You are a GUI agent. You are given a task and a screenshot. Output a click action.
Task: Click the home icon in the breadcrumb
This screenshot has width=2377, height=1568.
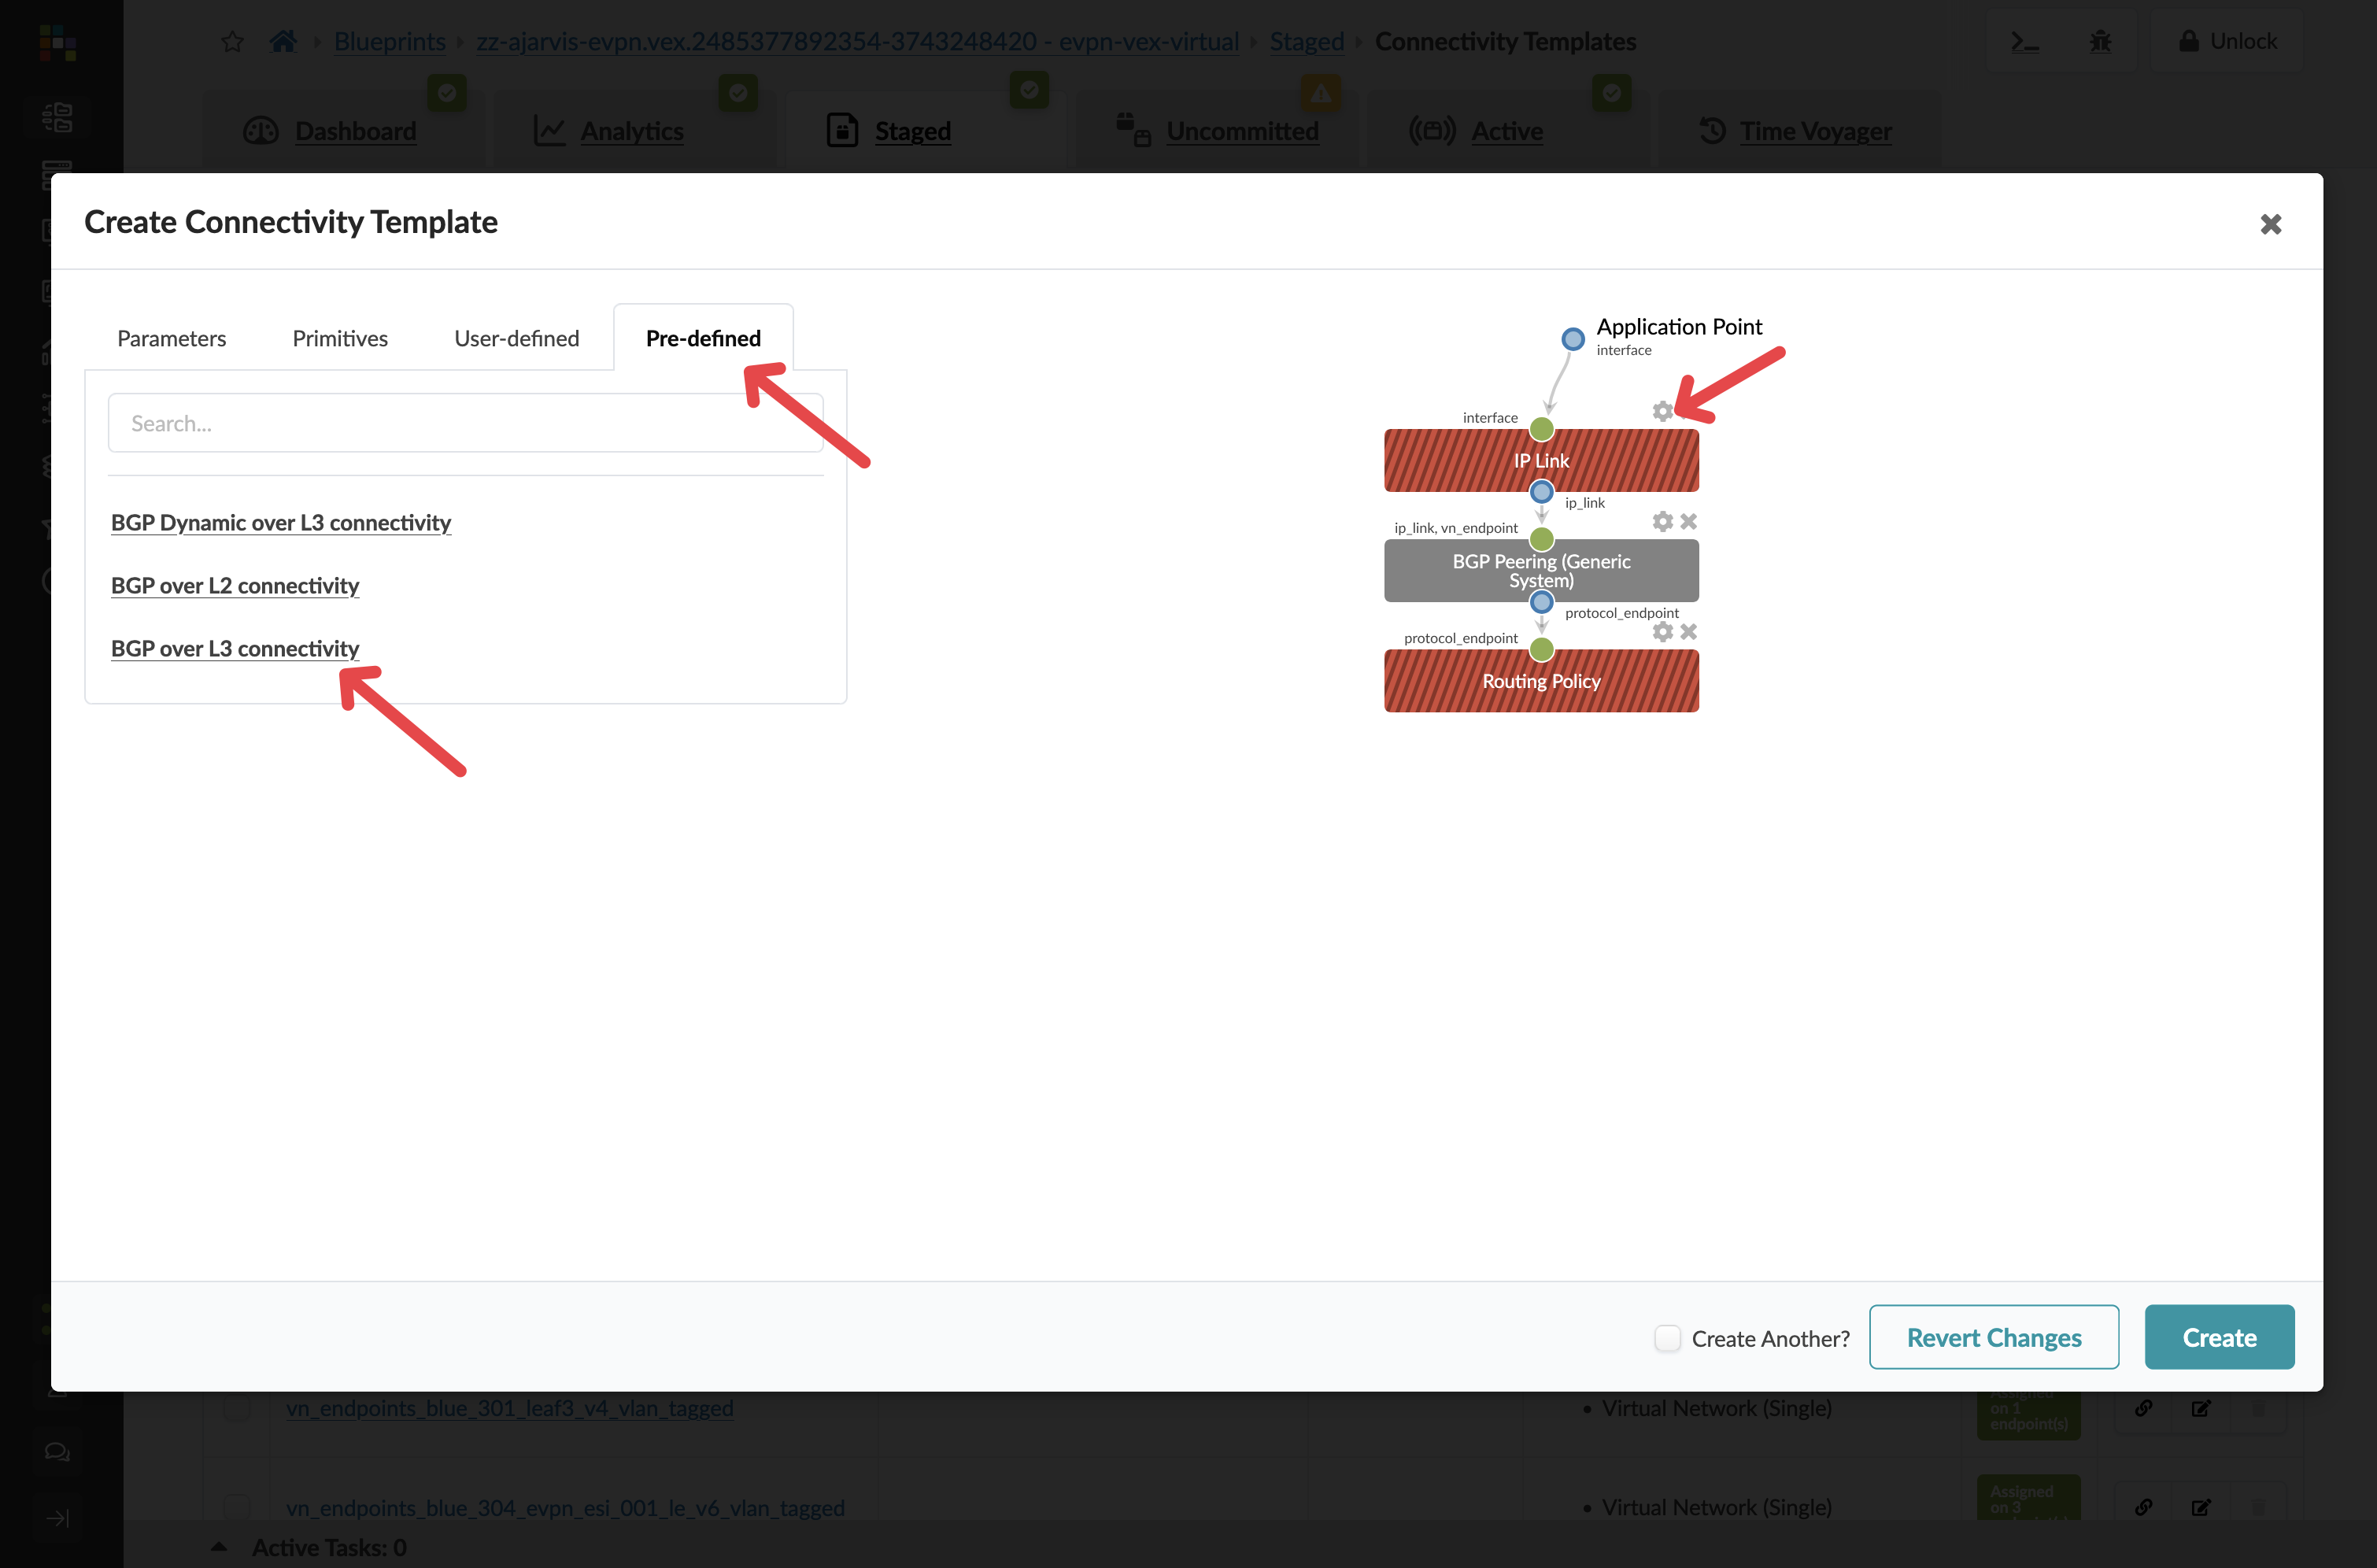coord(283,41)
